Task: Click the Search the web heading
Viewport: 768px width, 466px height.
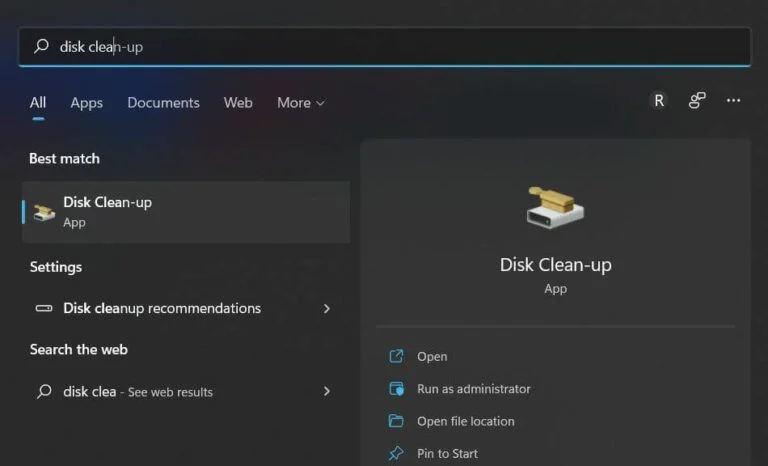Action: click(79, 349)
